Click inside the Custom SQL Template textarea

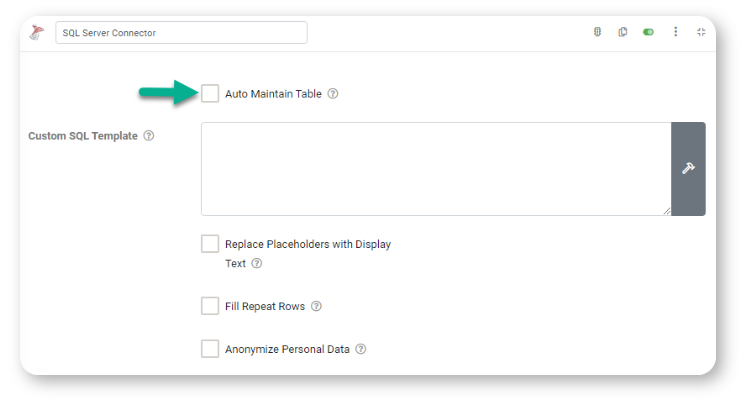pyautogui.click(x=436, y=169)
